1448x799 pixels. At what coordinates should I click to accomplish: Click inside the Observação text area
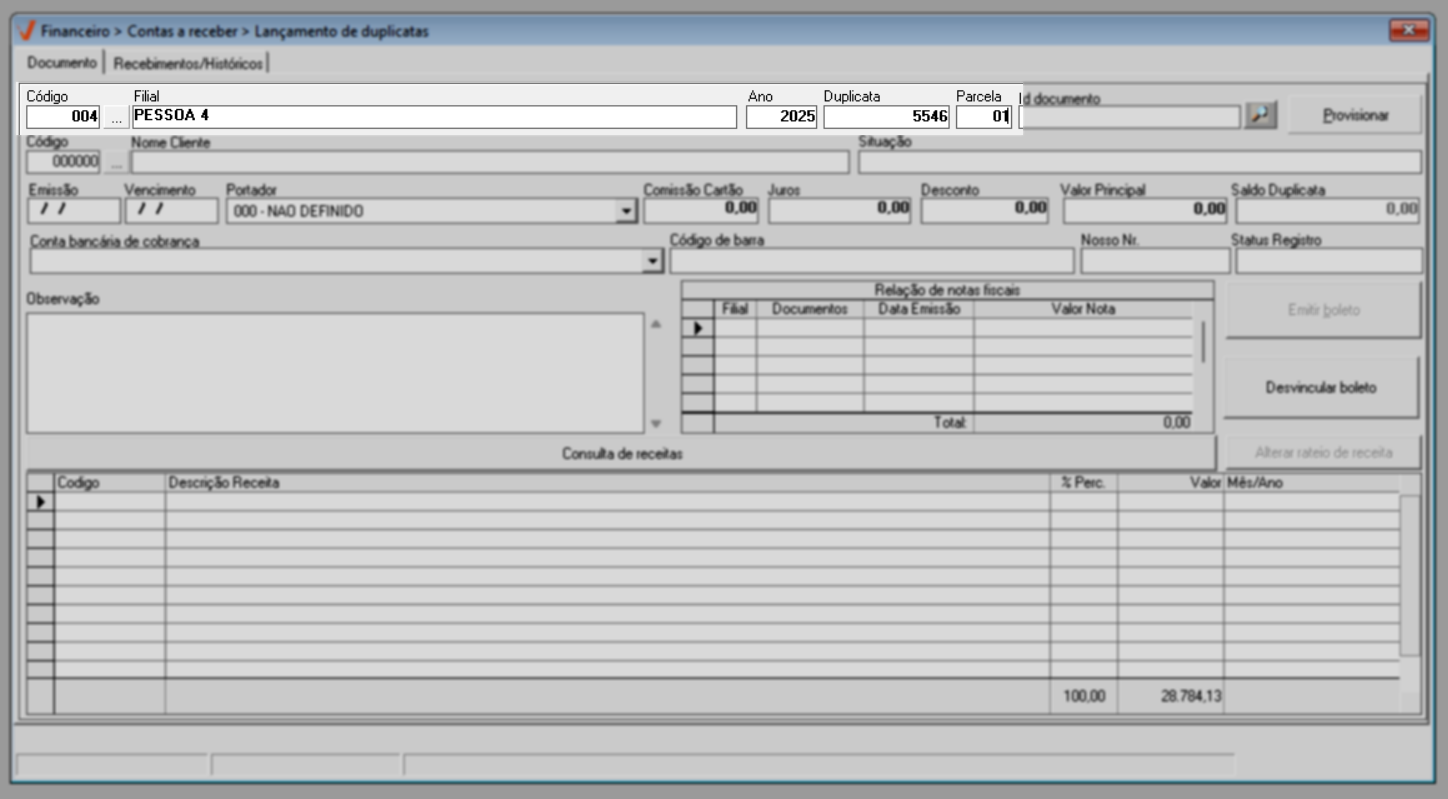335,373
